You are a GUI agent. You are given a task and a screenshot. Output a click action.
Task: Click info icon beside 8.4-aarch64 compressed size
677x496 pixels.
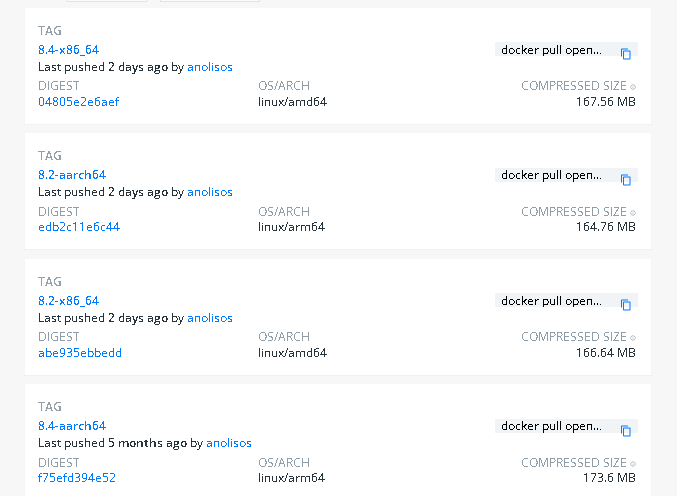pos(633,464)
